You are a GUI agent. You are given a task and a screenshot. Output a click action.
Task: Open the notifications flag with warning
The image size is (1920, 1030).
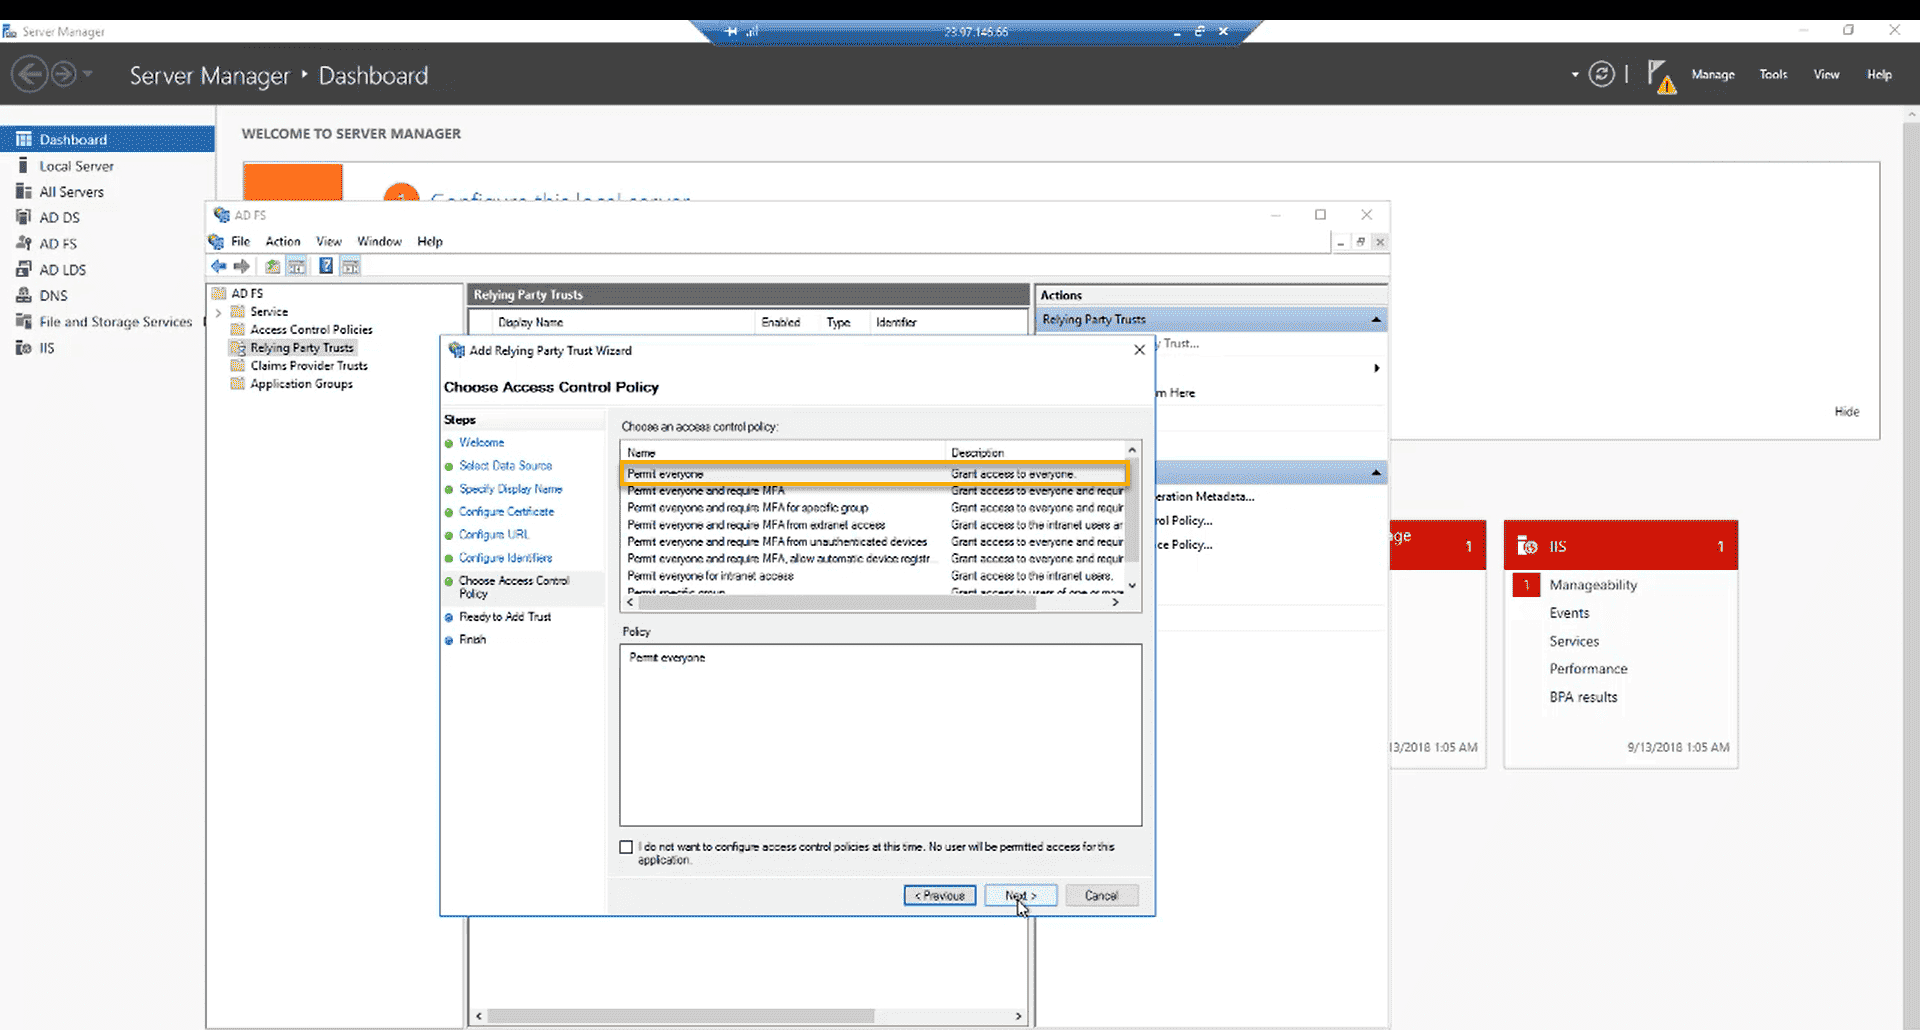(1660, 76)
